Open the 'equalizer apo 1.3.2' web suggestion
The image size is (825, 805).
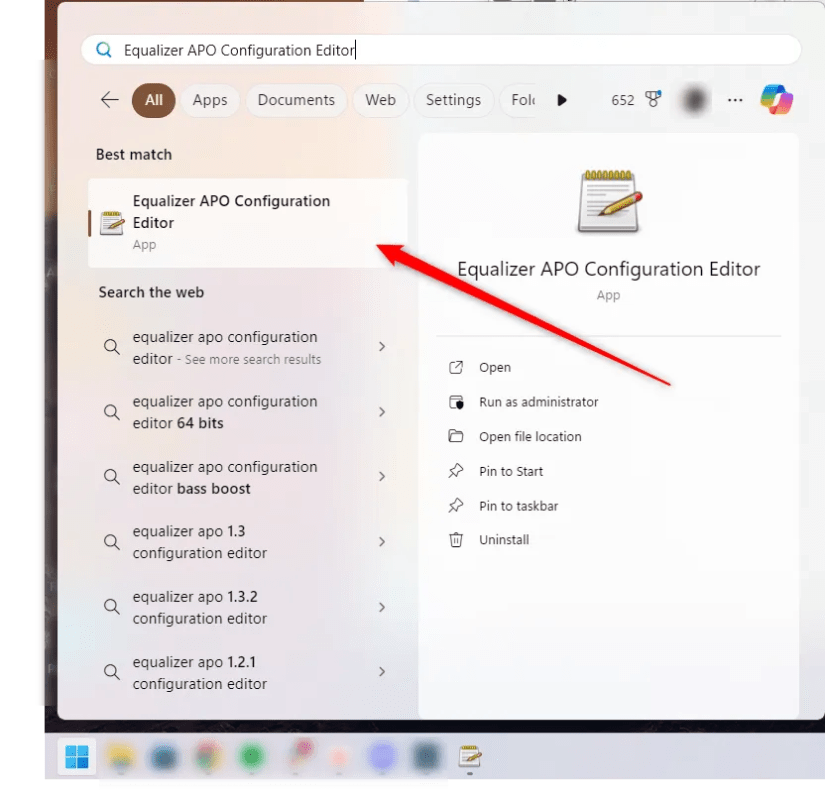(248, 607)
